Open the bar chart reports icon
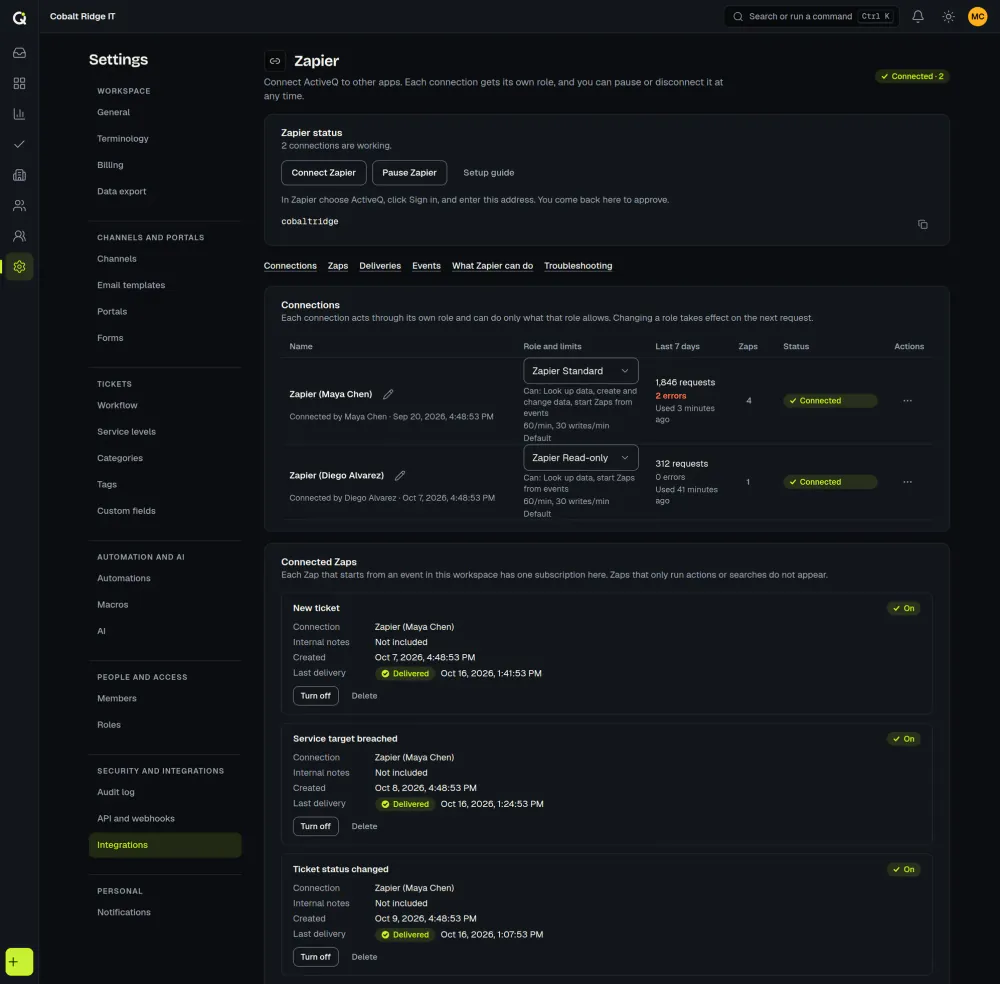1000x984 pixels. pos(19,114)
